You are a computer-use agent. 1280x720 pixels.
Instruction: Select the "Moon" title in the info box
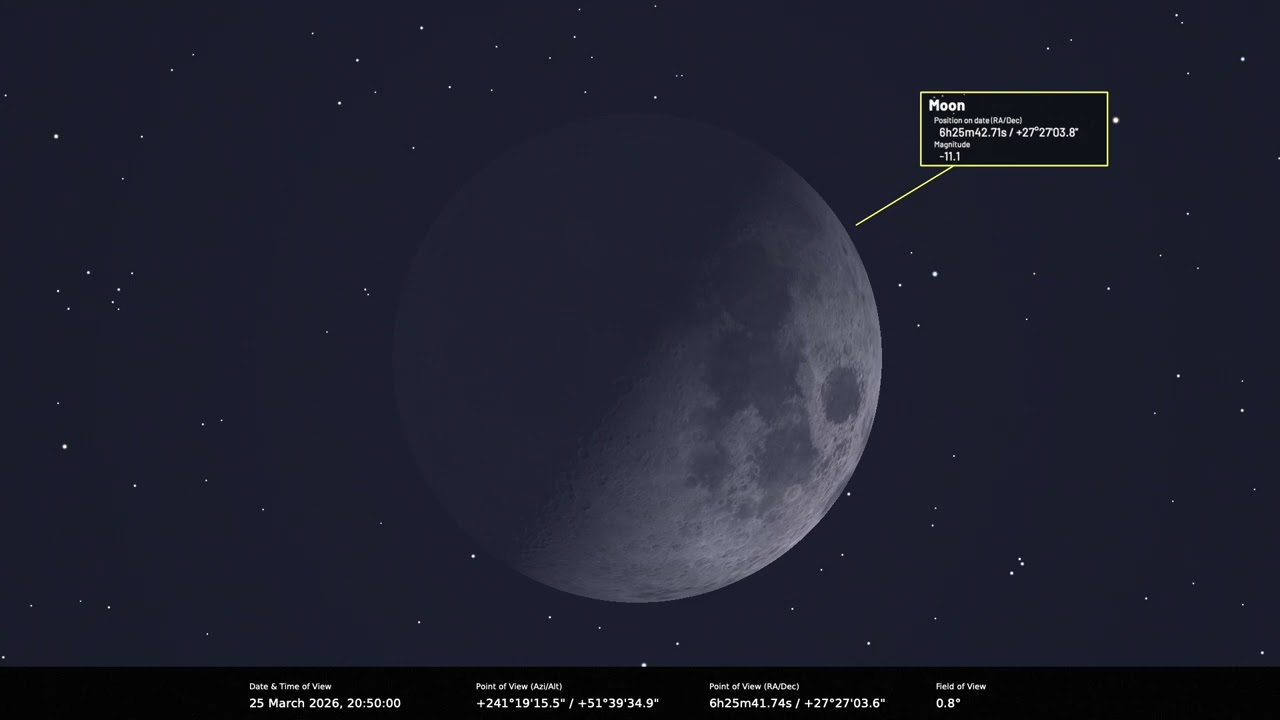point(947,105)
